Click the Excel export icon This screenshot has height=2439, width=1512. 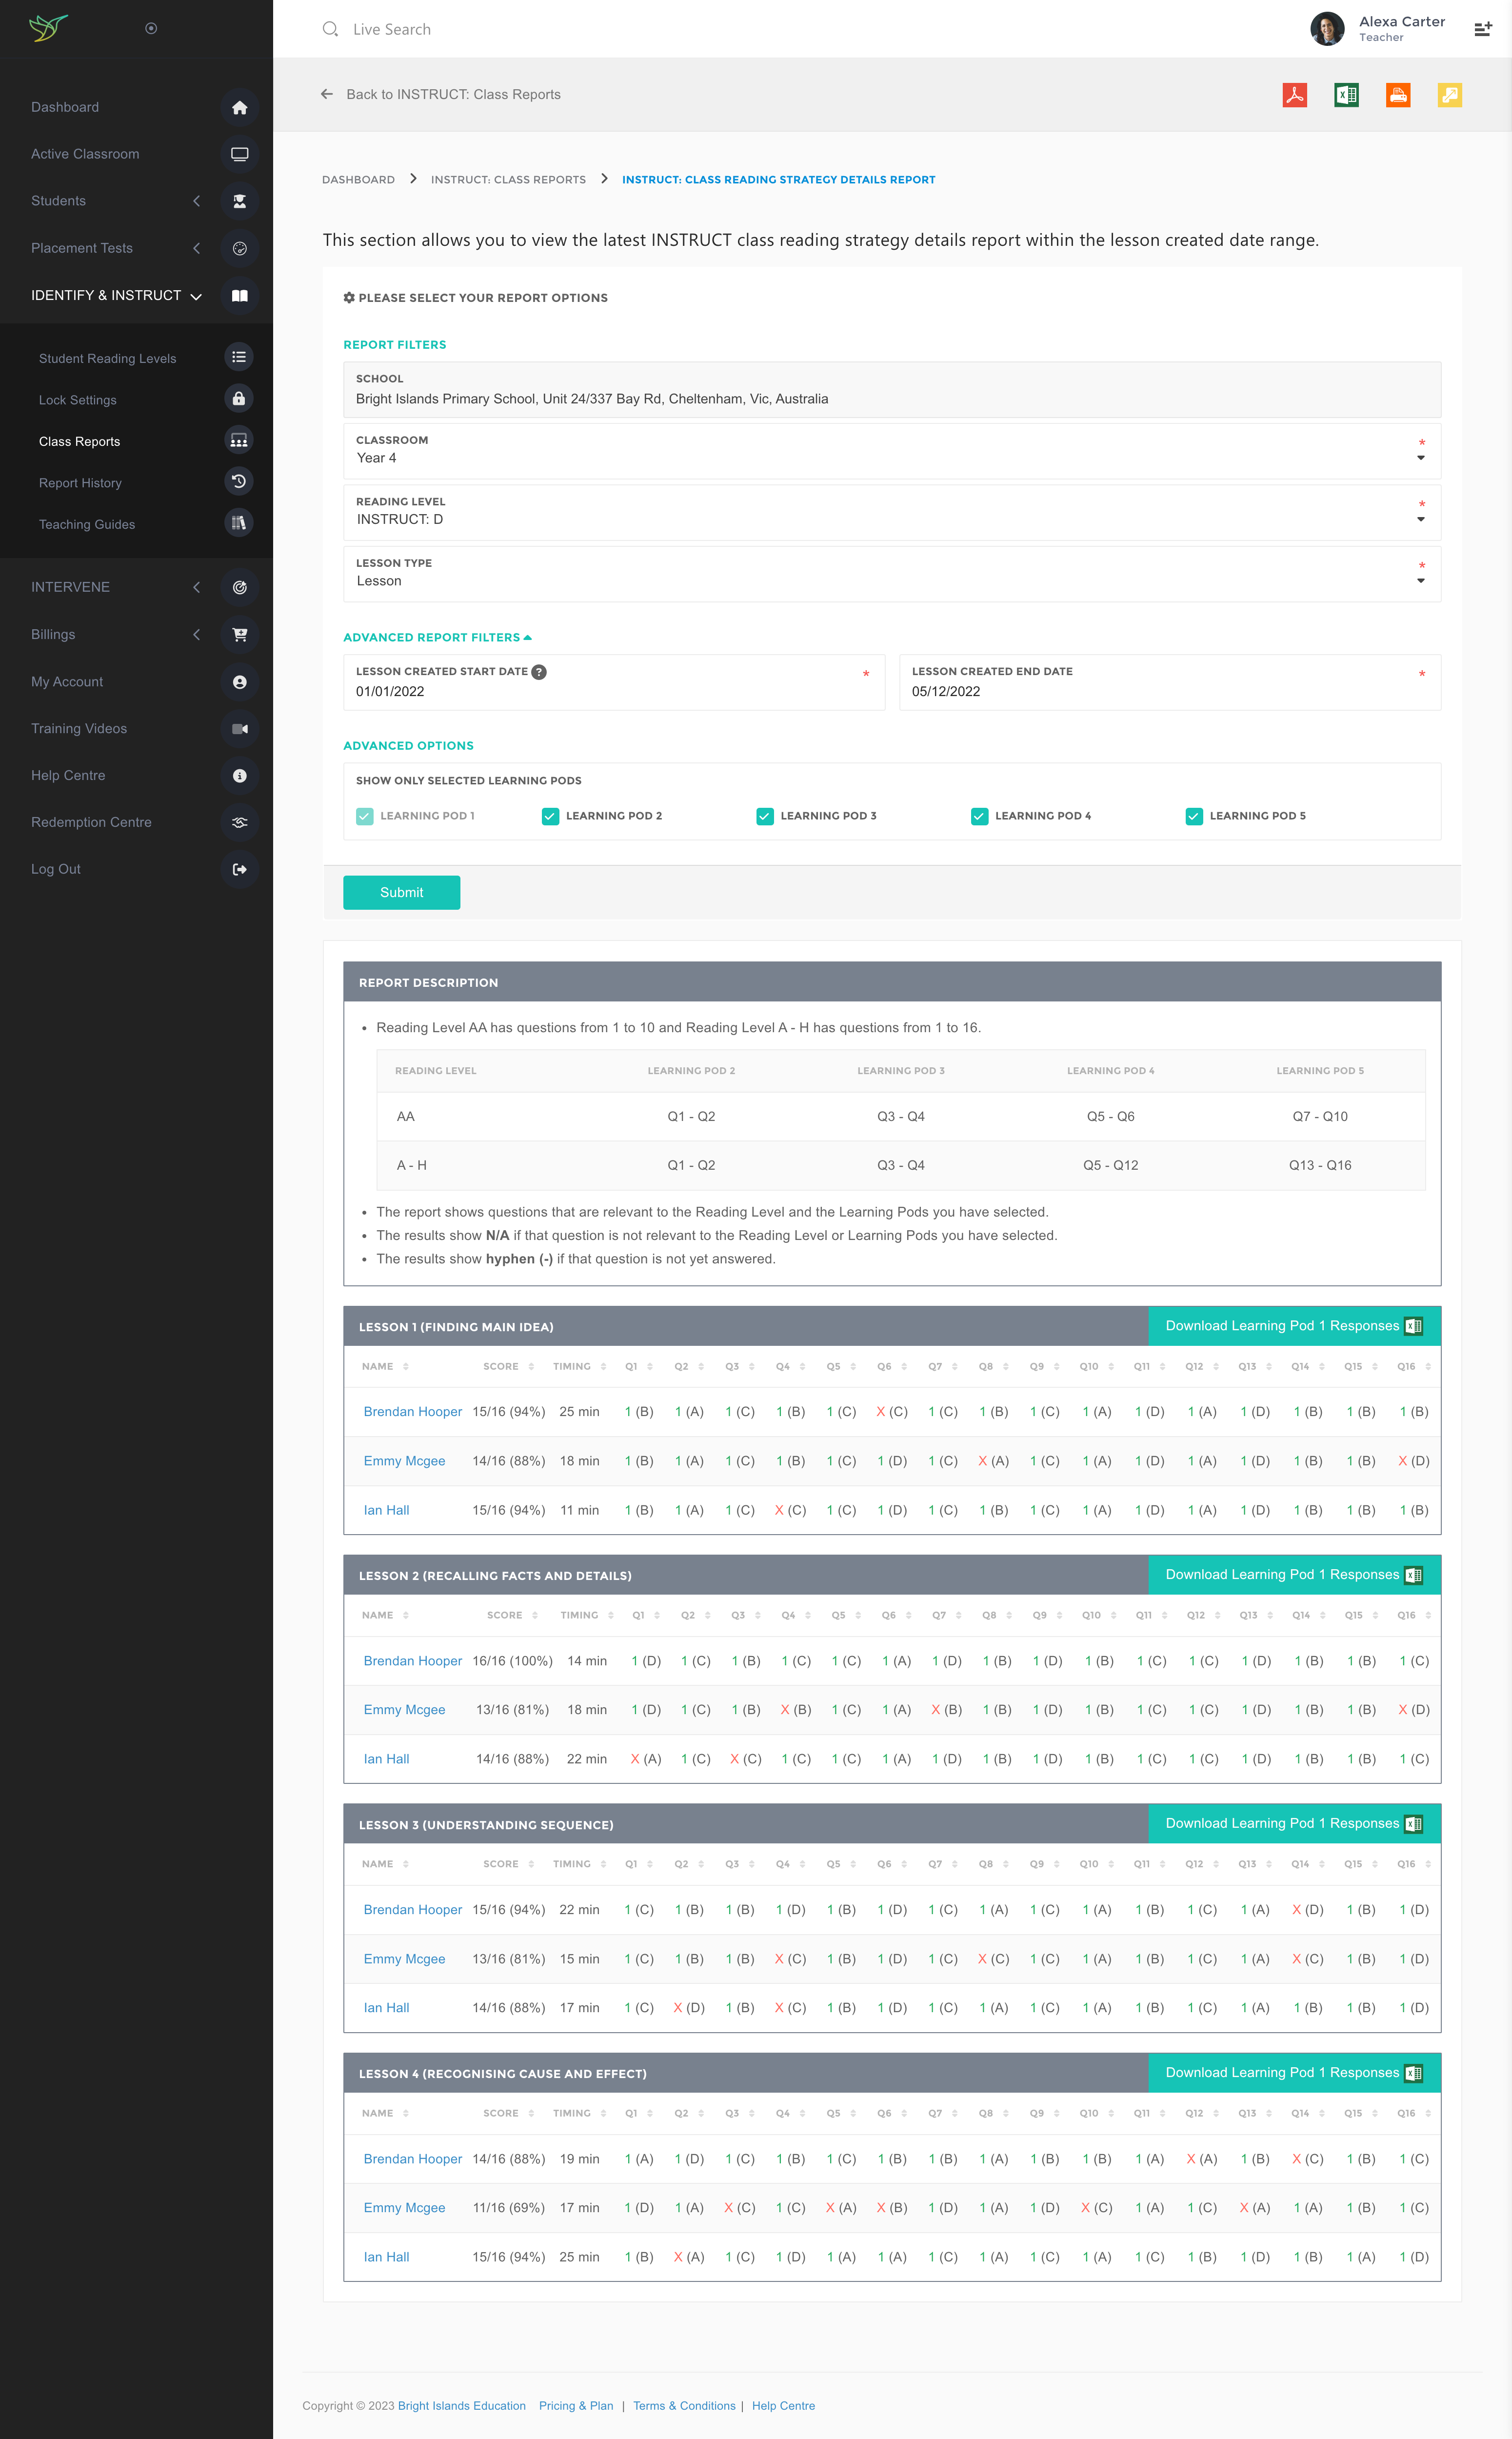[1346, 95]
